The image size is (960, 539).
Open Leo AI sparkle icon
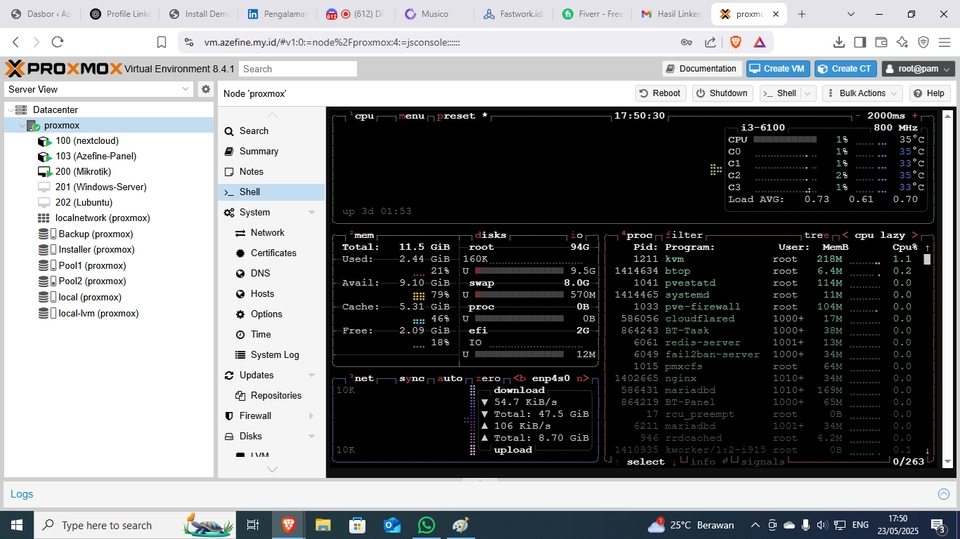[902, 42]
